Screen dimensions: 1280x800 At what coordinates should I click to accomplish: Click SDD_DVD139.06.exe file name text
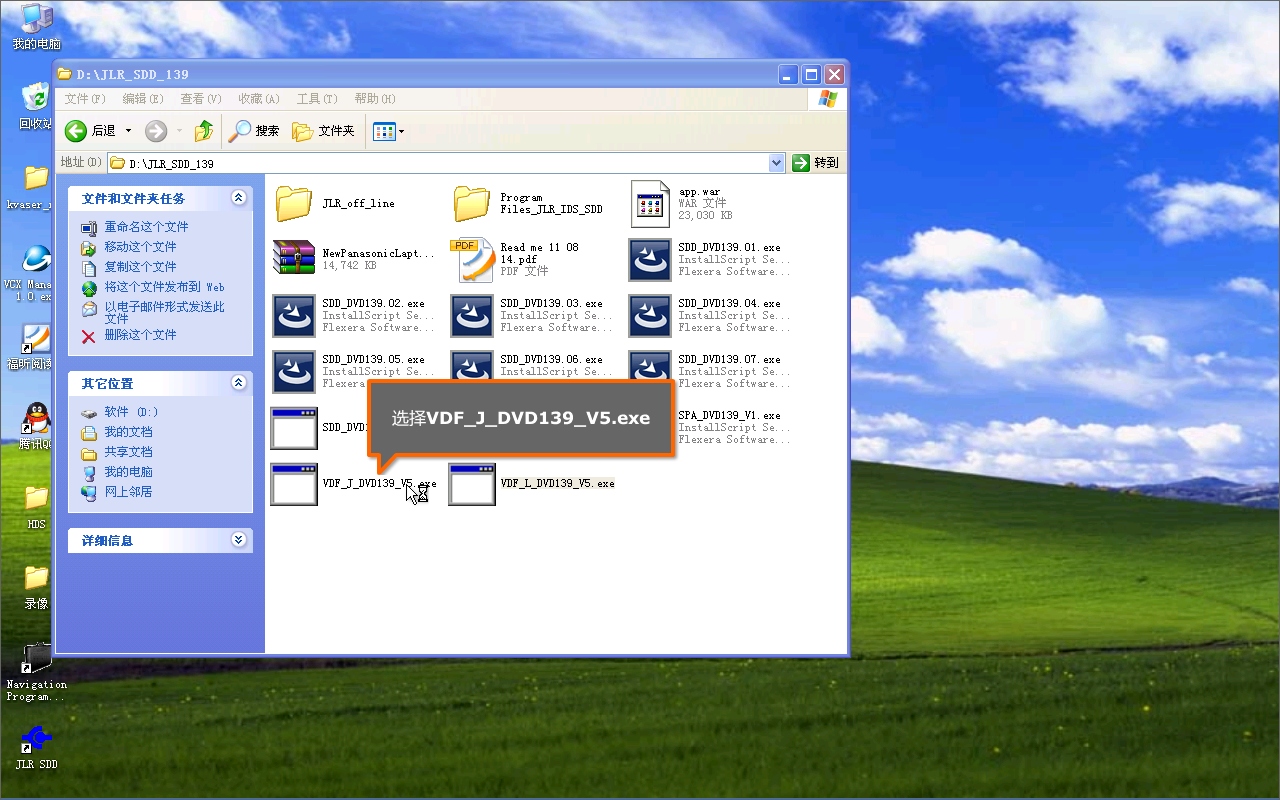coord(551,359)
